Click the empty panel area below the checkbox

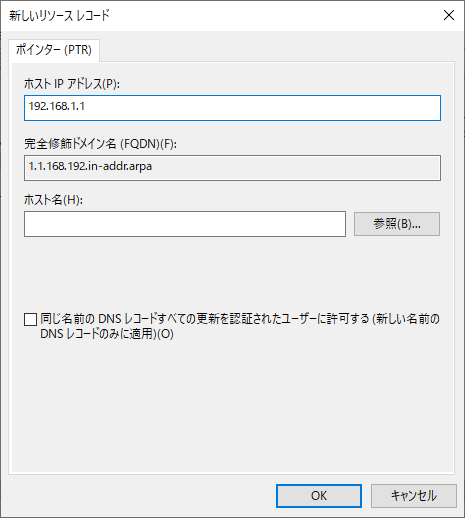click(232, 407)
